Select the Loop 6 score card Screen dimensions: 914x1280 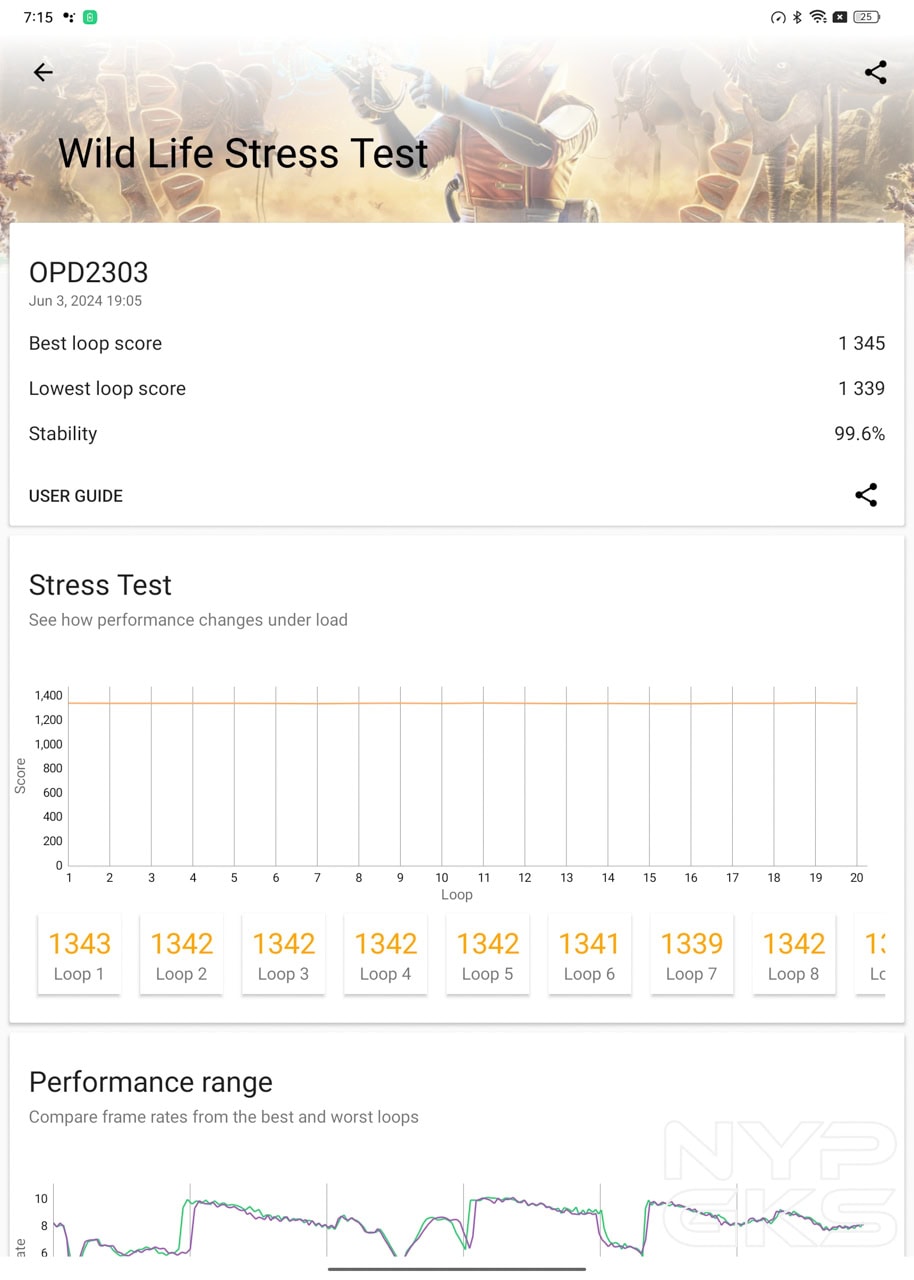pyautogui.click(x=590, y=954)
